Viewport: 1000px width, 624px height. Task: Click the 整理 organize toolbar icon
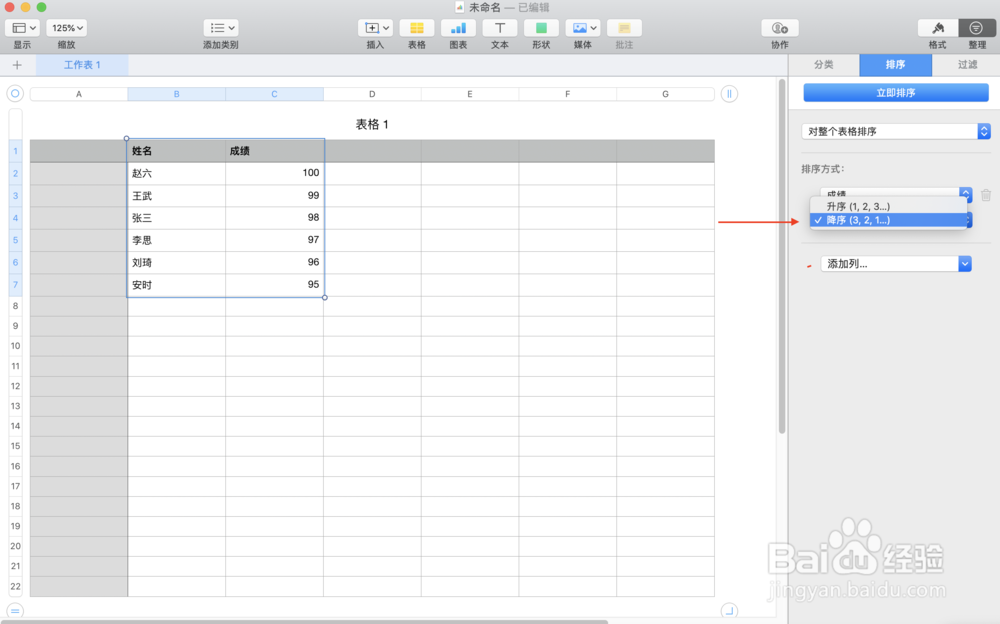pos(976,28)
